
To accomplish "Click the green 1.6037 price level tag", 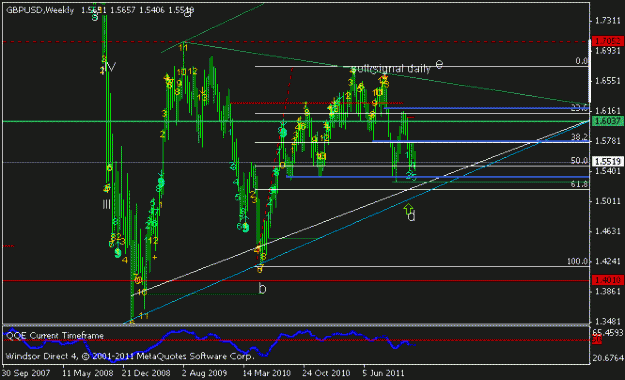I will click(607, 120).
